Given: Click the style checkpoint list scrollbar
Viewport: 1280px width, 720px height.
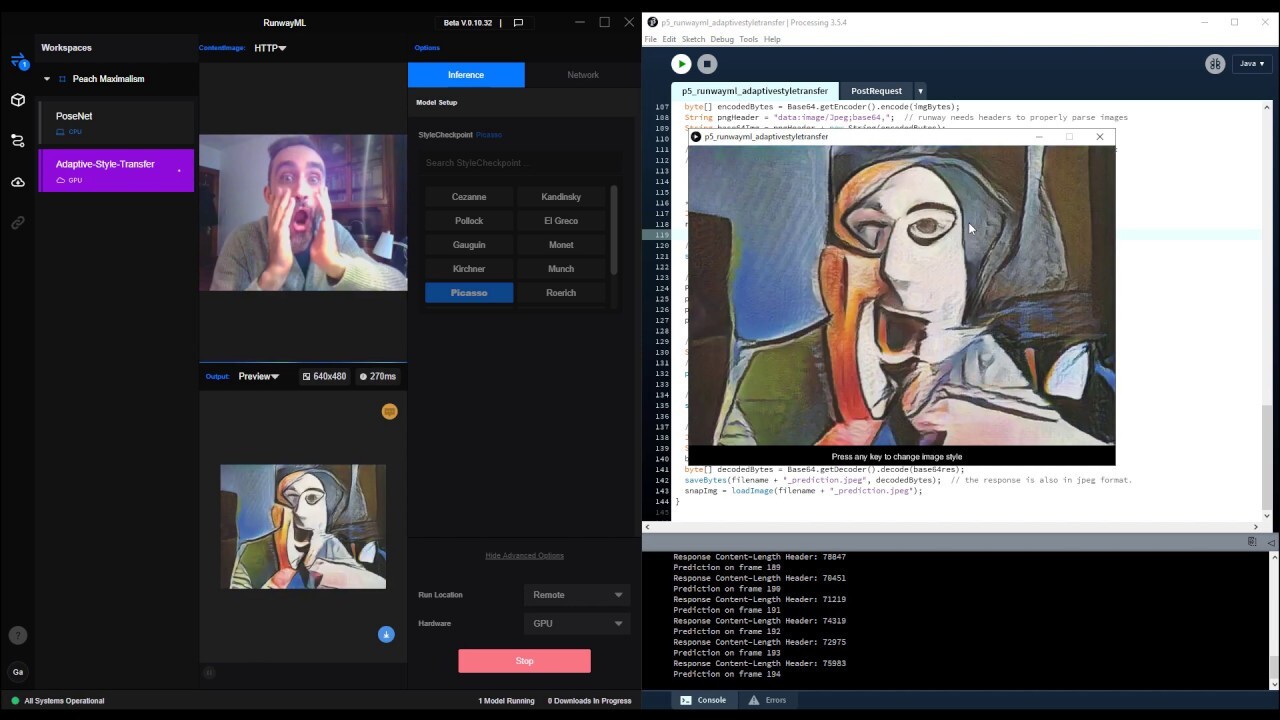Looking at the screenshot, I should pos(614,230).
